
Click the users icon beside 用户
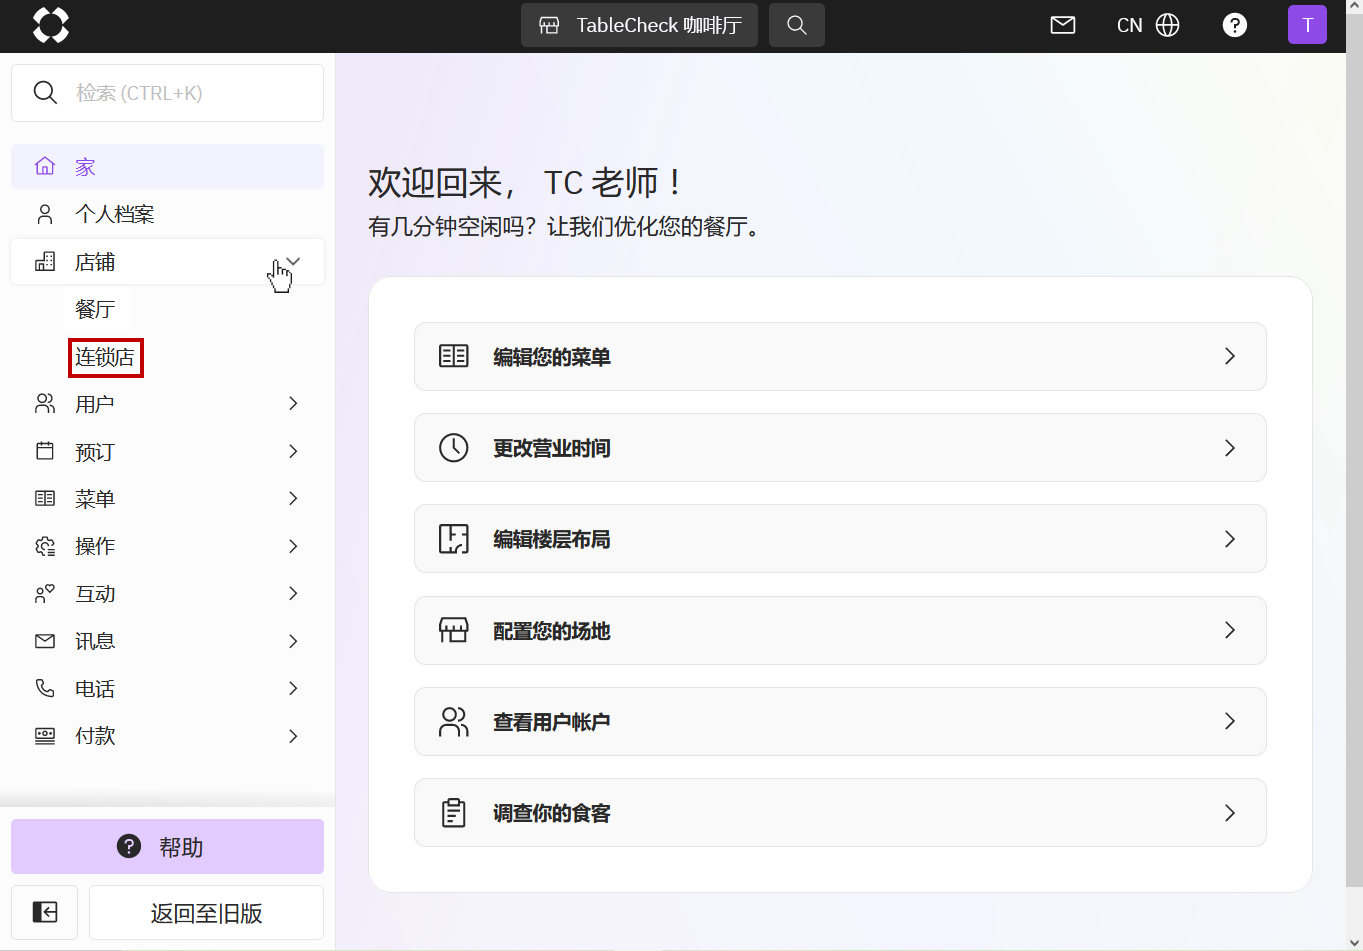point(45,404)
